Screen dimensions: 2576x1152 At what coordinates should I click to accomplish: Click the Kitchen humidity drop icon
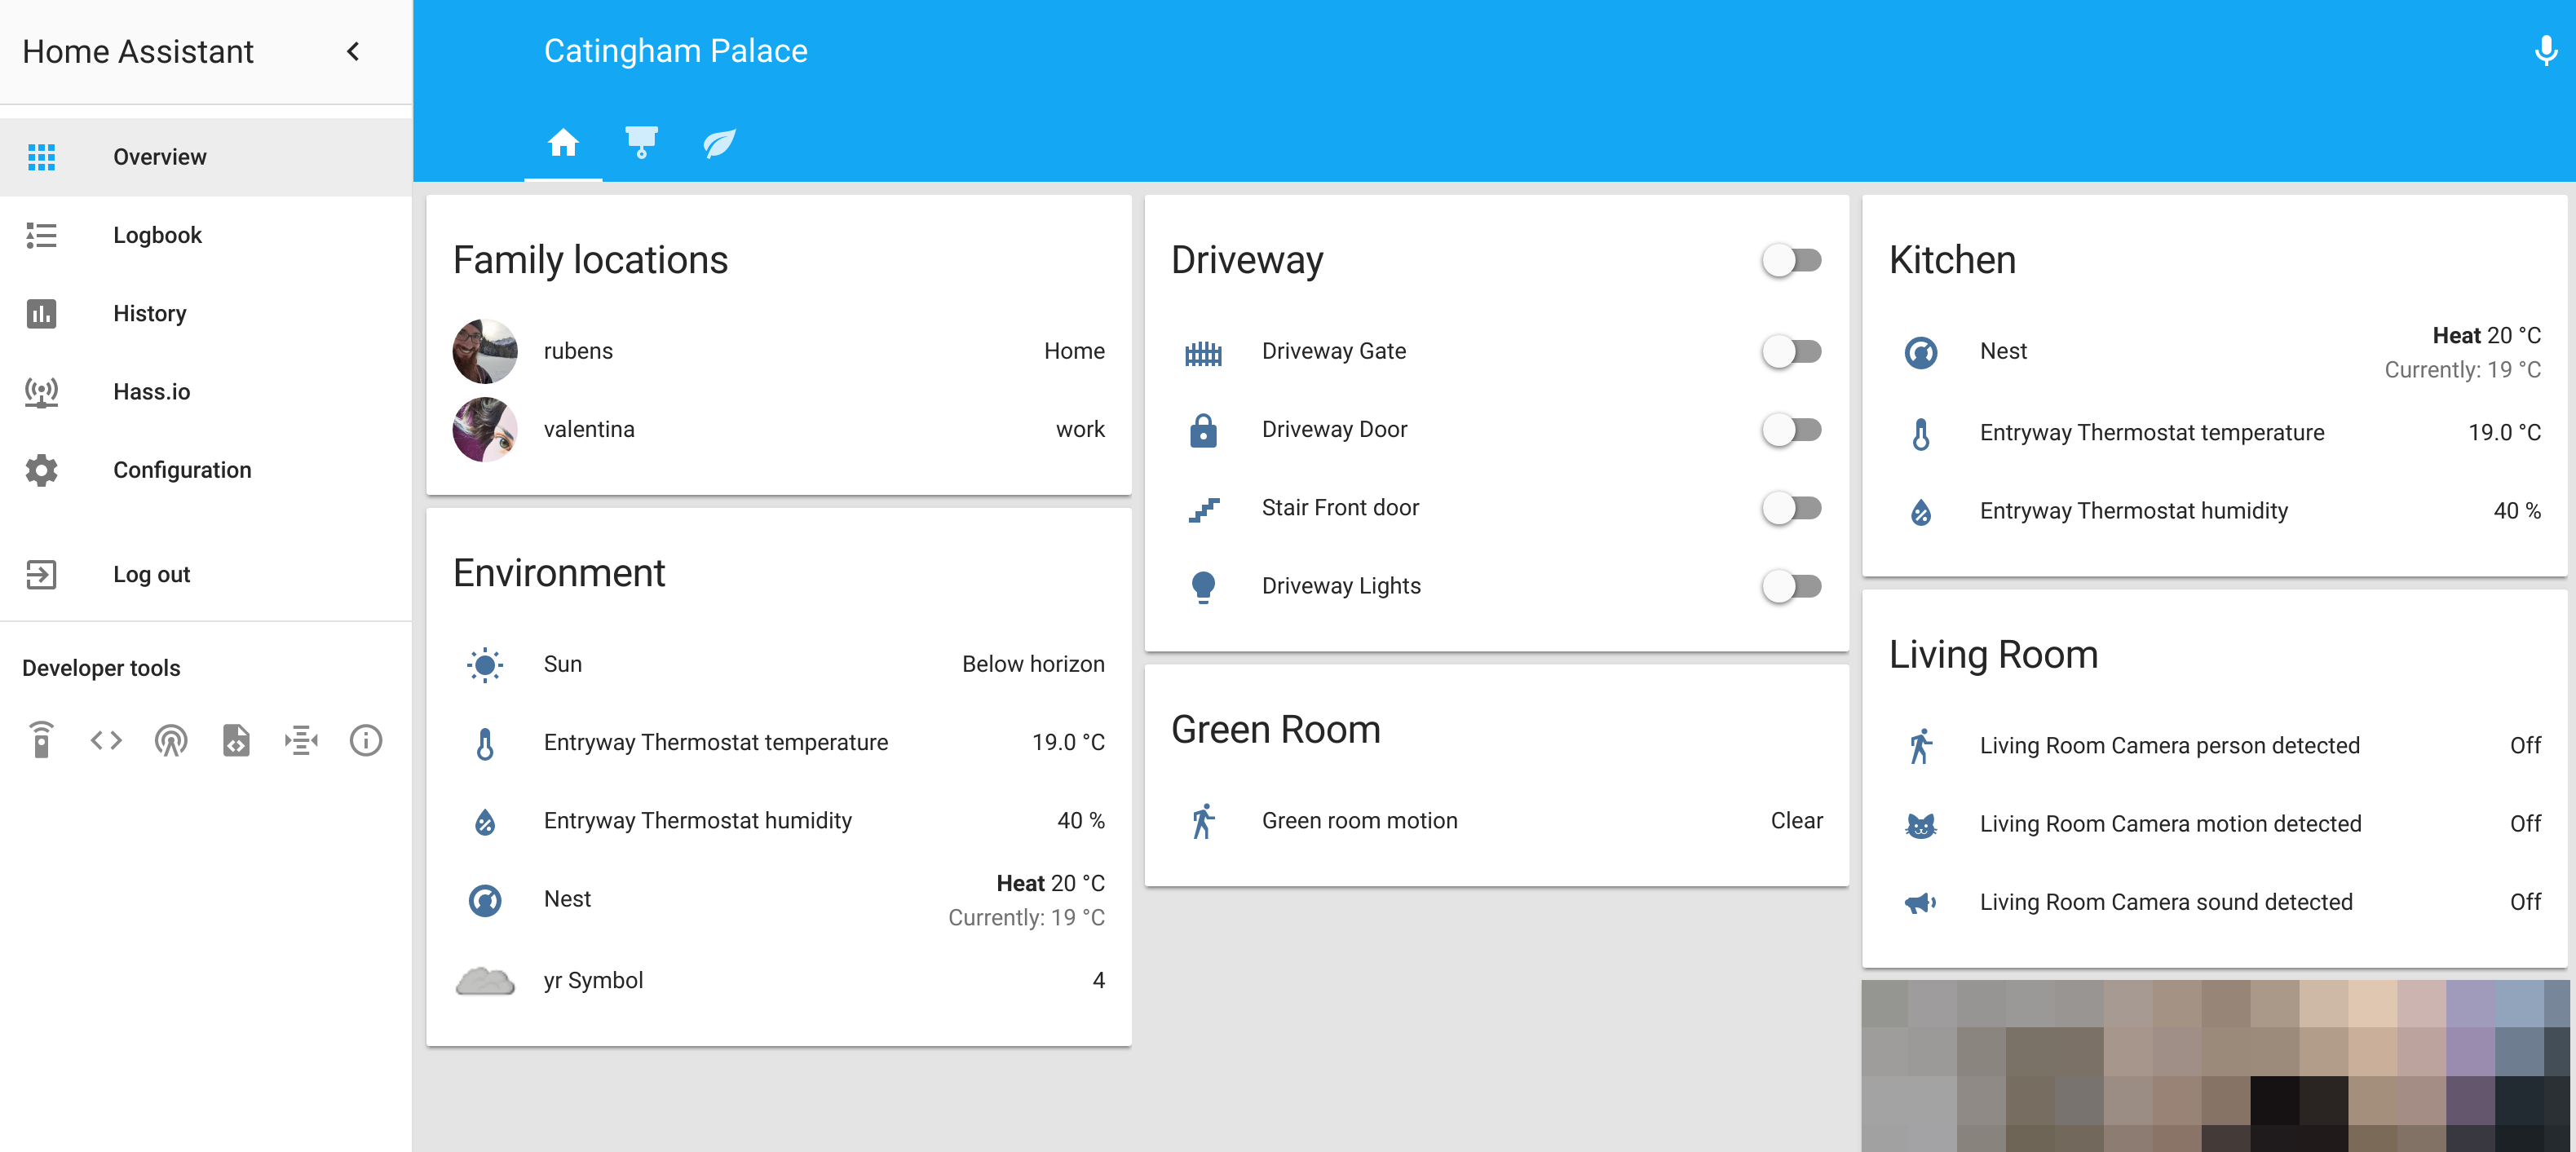1921,512
